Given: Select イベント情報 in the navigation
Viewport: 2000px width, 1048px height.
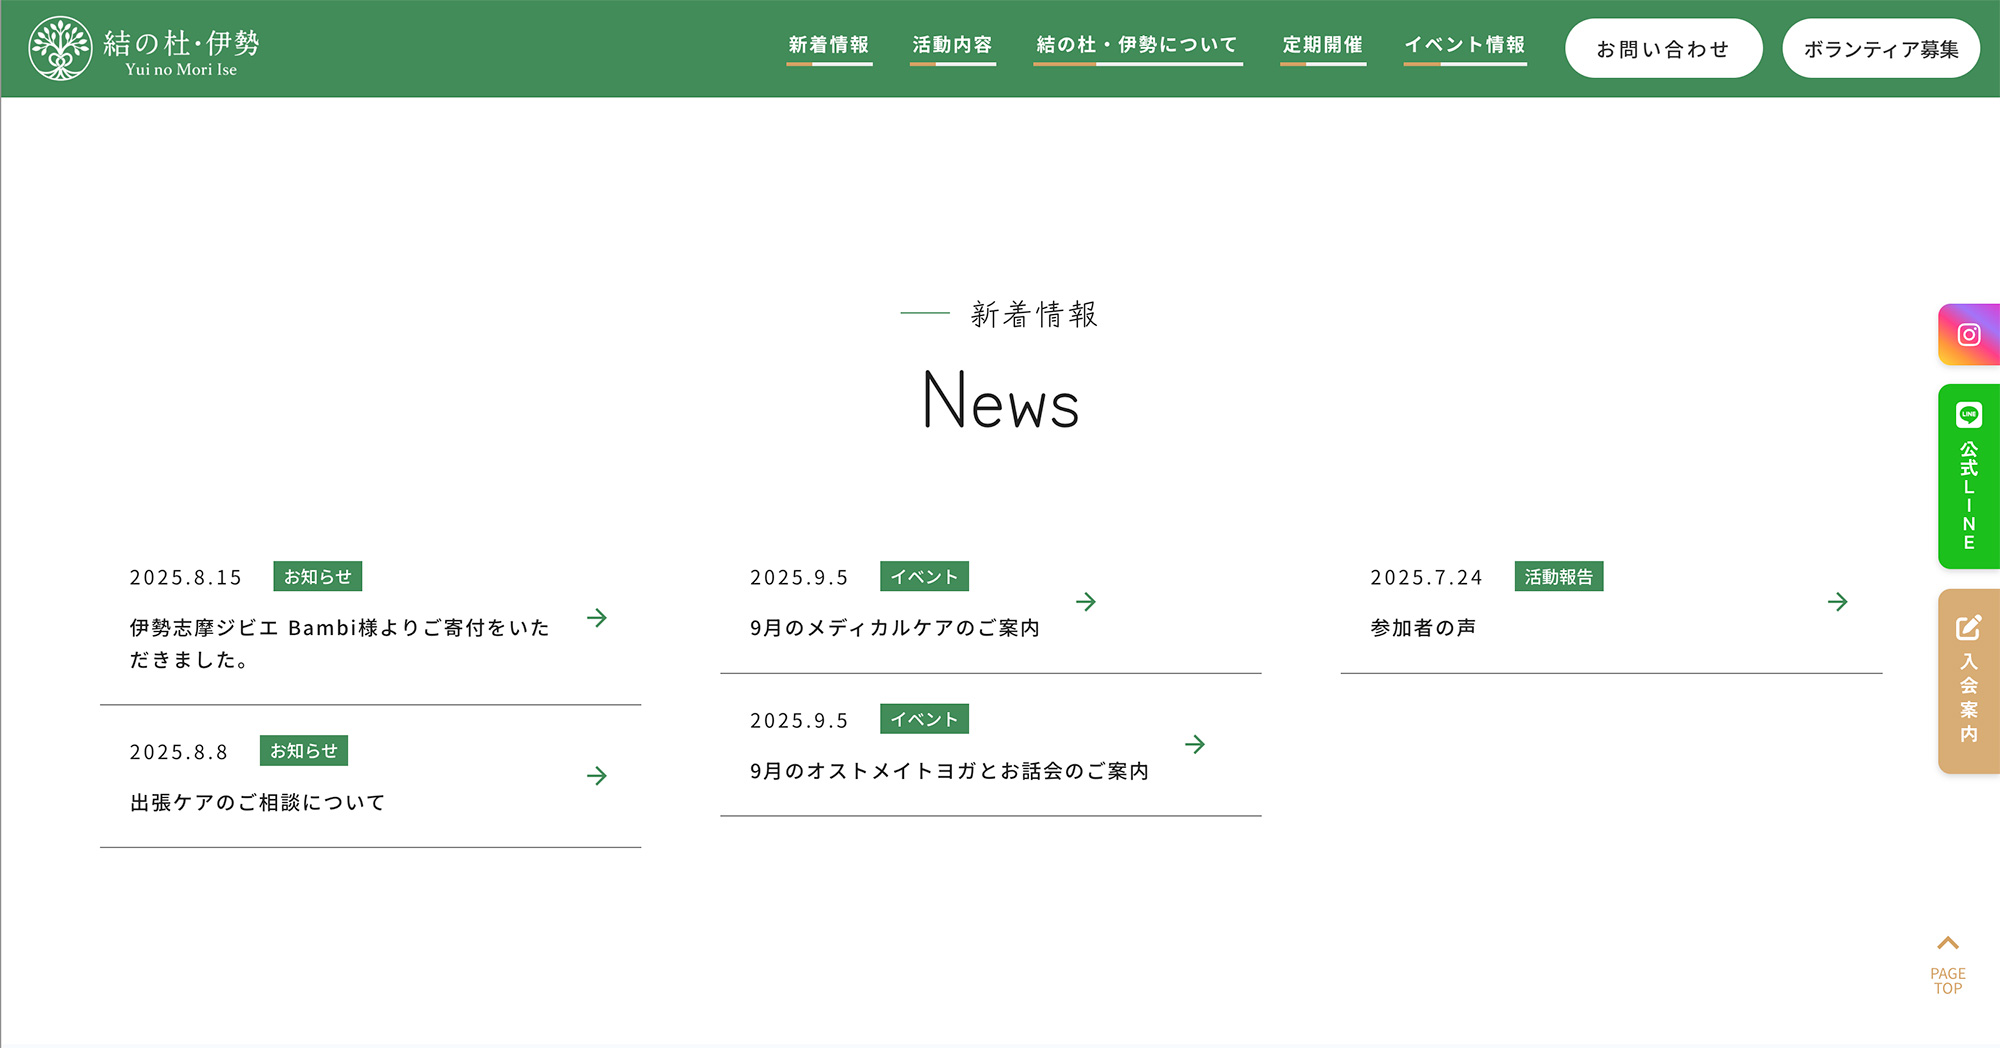Looking at the screenshot, I should tap(1464, 45).
